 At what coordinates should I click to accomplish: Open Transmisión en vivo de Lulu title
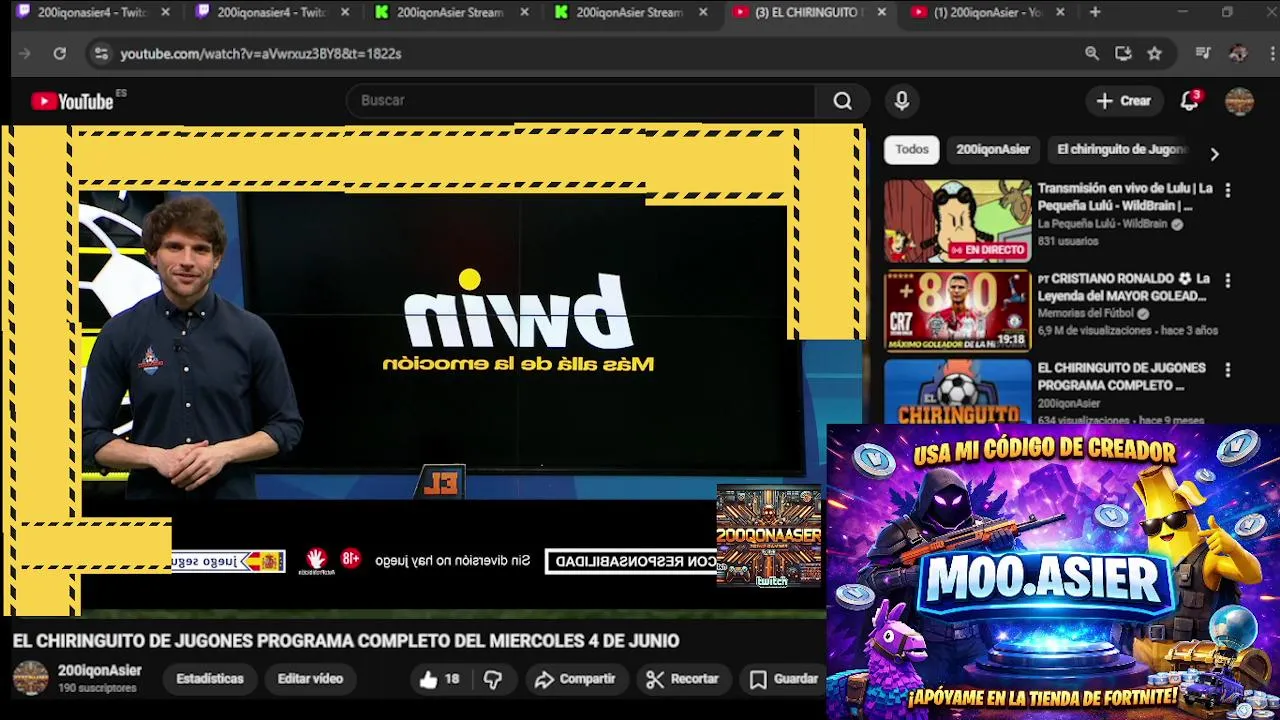pos(1125,196)
